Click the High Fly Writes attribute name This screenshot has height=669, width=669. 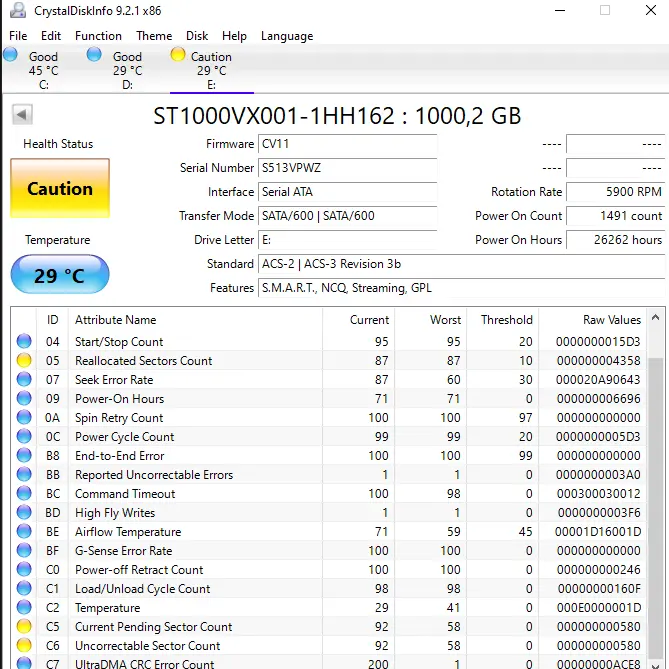(x=115, y=512)
